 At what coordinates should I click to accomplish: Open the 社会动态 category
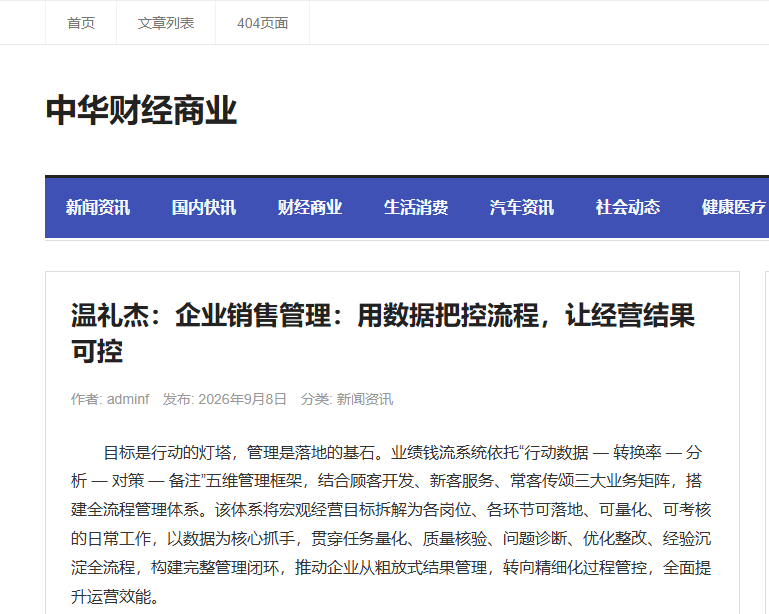pos(628,207)
